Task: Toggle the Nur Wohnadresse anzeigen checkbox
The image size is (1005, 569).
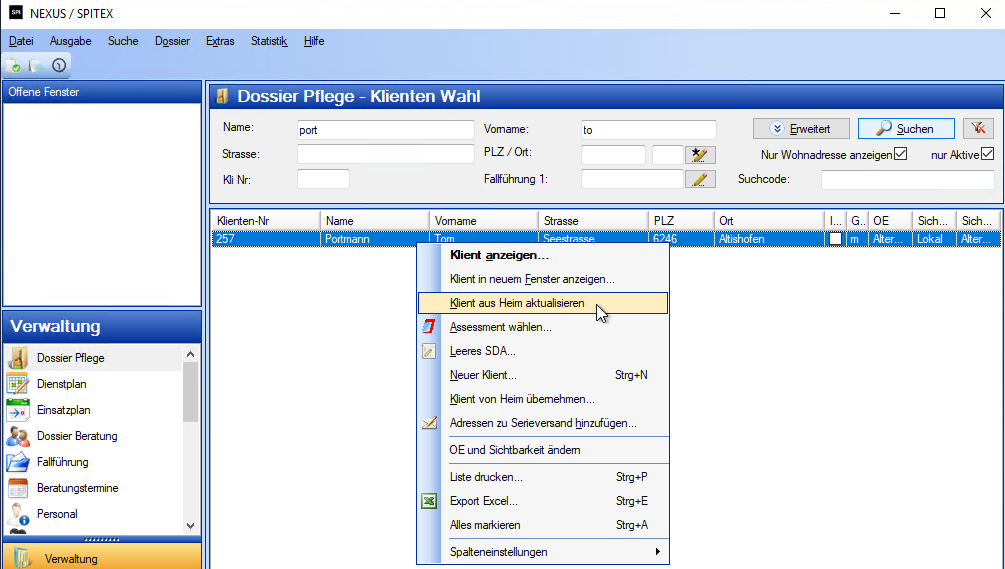Action: (900, 155)
